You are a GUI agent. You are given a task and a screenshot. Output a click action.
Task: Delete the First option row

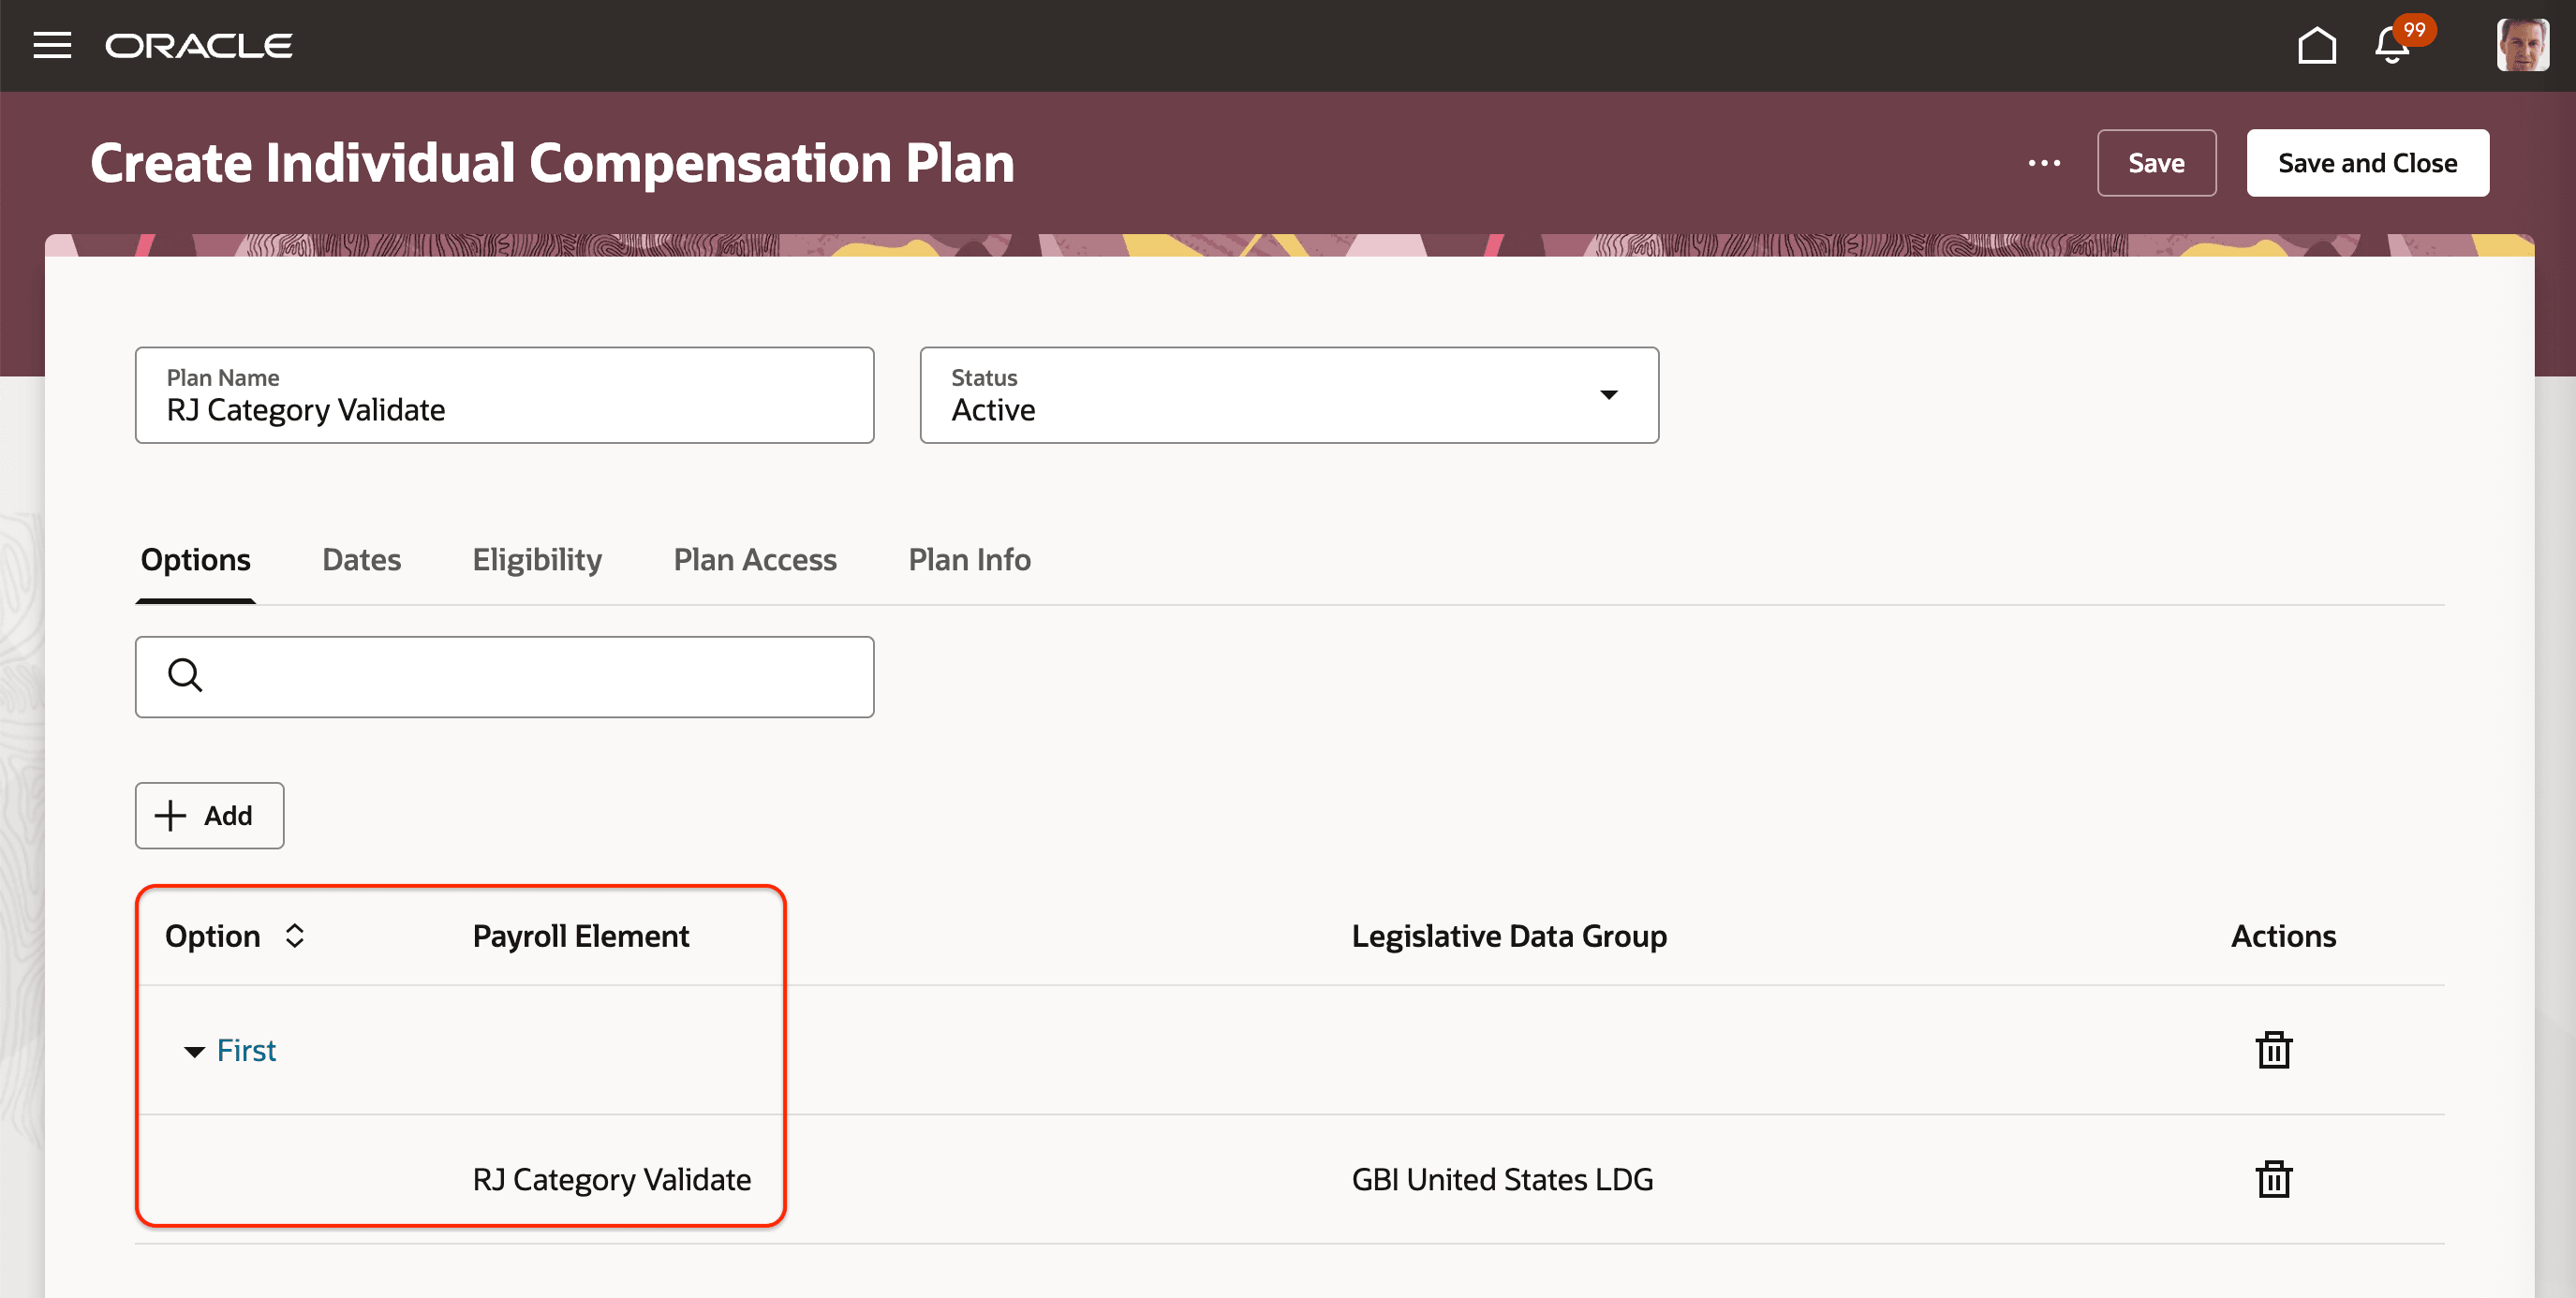pyautogui.click(x=2273, y=1050)
